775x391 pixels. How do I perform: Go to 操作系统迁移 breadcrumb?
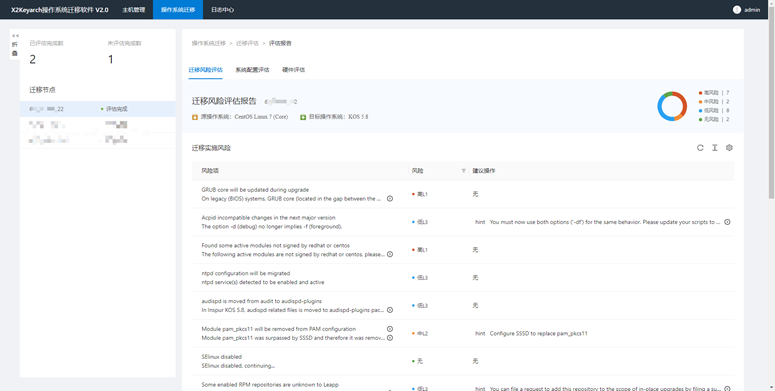[209, 43]
